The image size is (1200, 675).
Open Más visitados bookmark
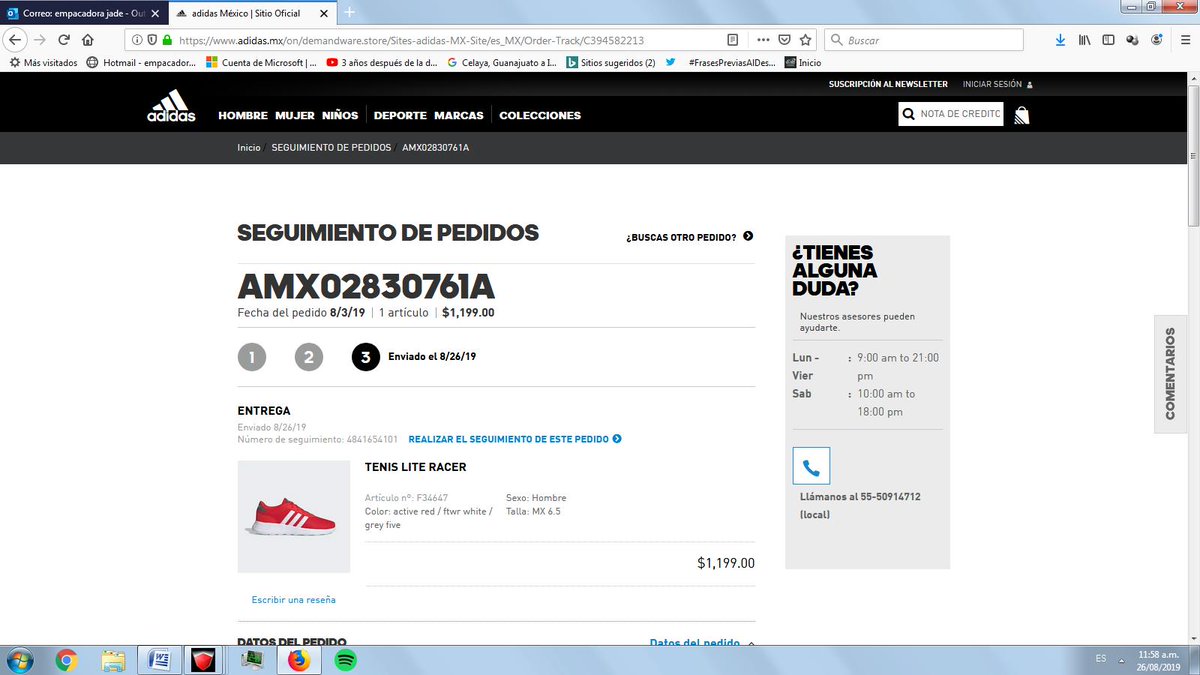coord(43,62)
